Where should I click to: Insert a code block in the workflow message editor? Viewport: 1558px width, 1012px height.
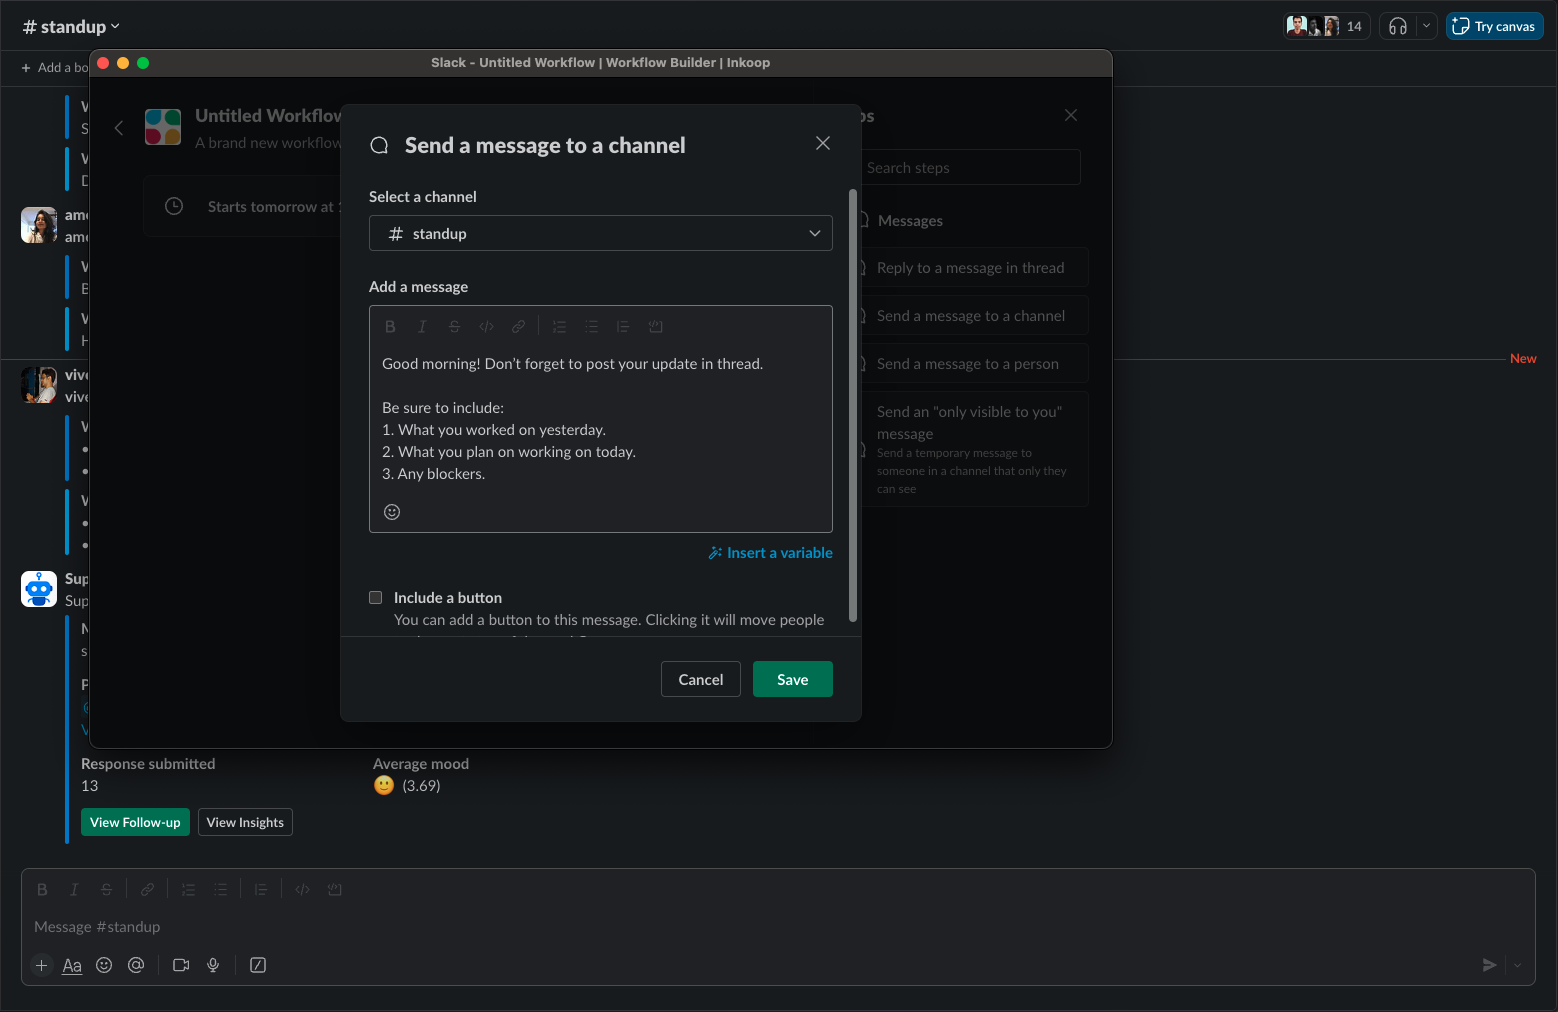[x=656, y=327]
